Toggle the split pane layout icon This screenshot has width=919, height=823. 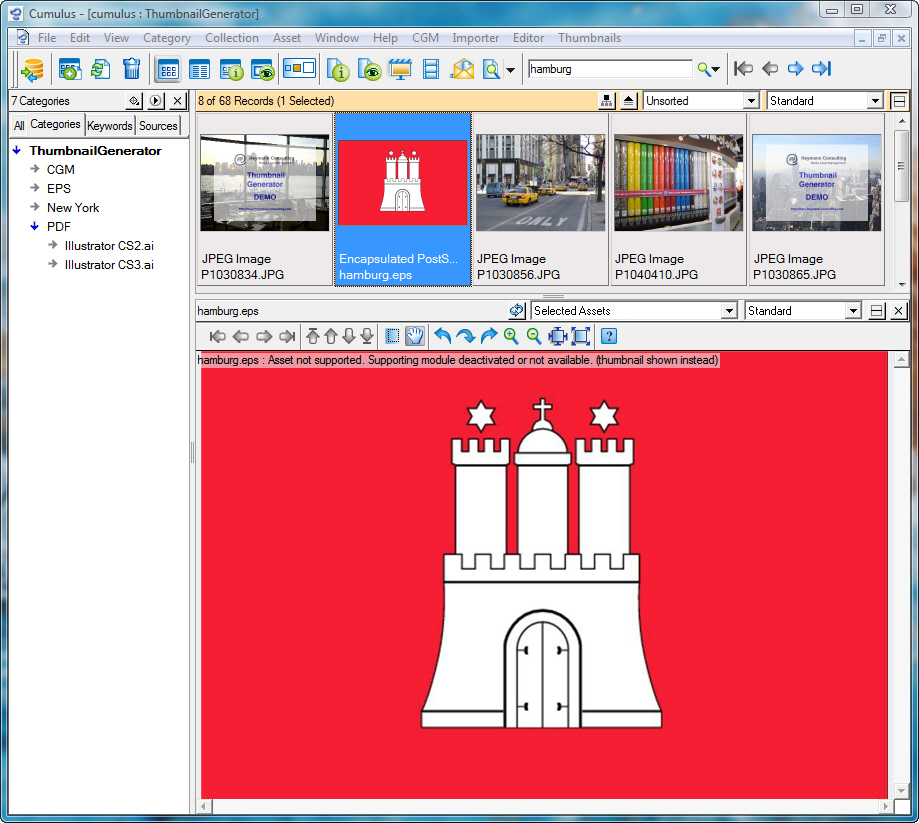tap(299, 69)
